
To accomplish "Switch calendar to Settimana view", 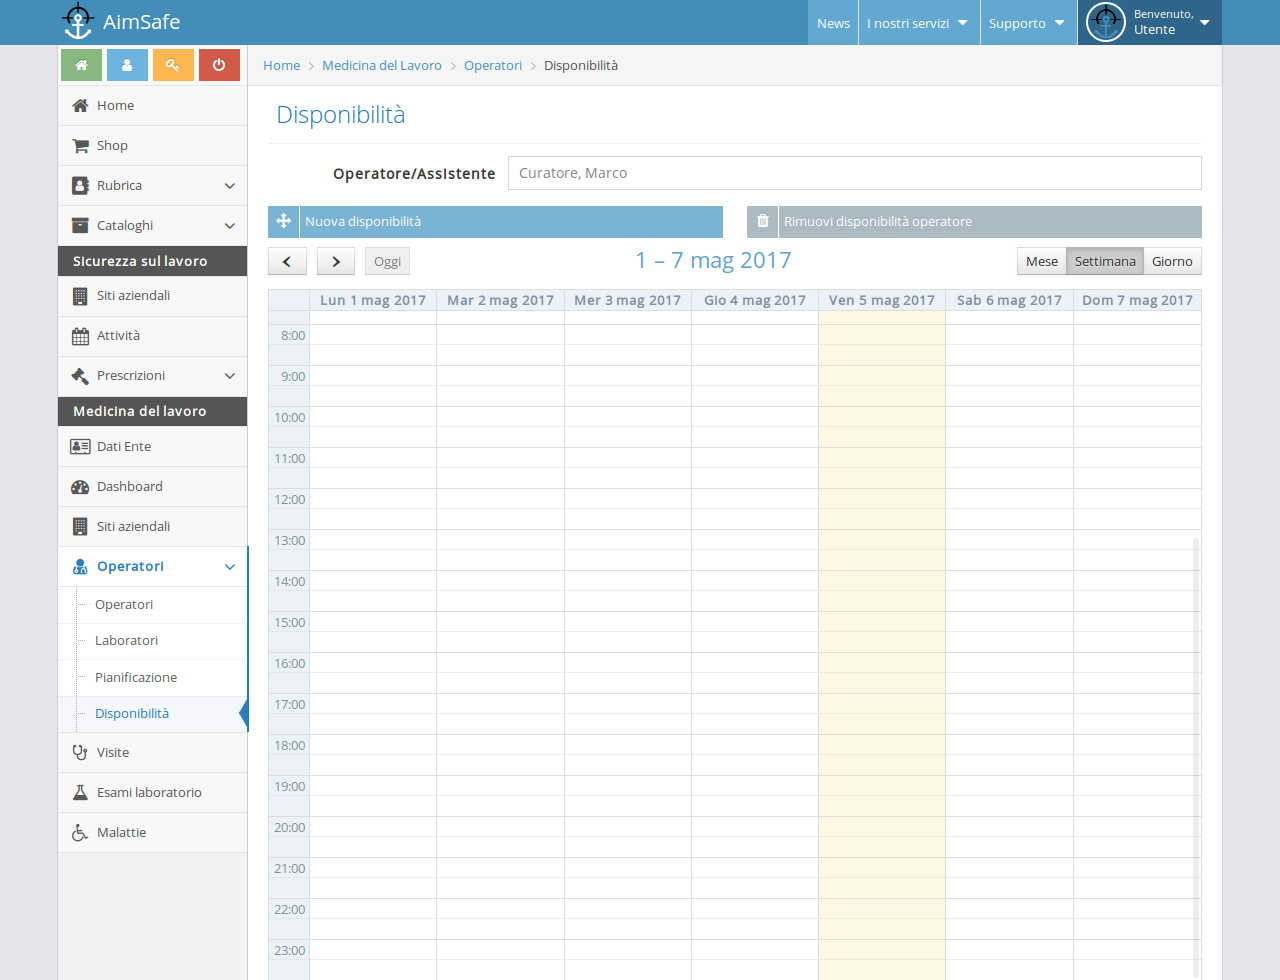I will 1105,261.
